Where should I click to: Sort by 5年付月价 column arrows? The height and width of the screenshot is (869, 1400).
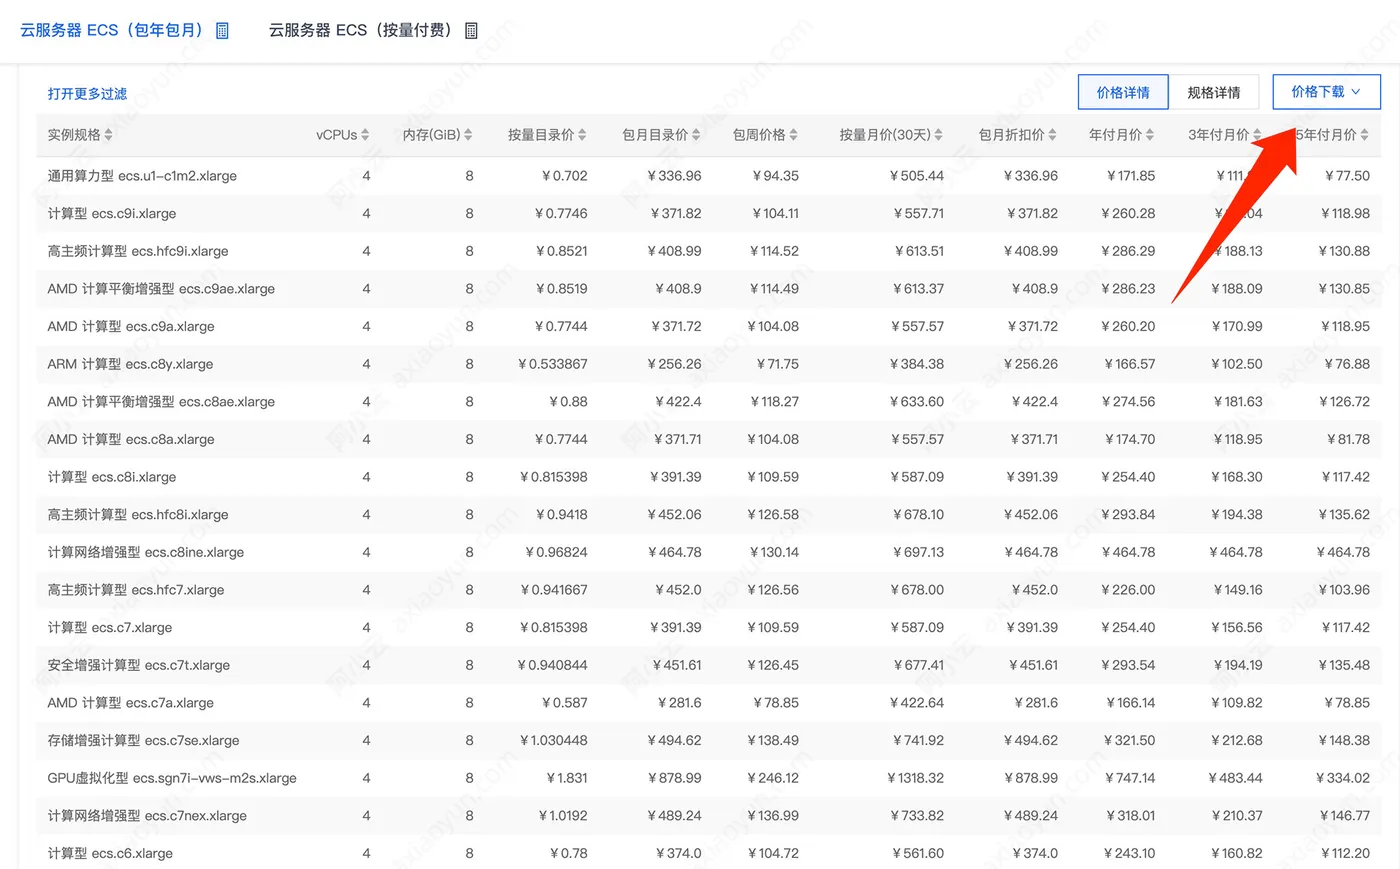[x=1364, y=135]
